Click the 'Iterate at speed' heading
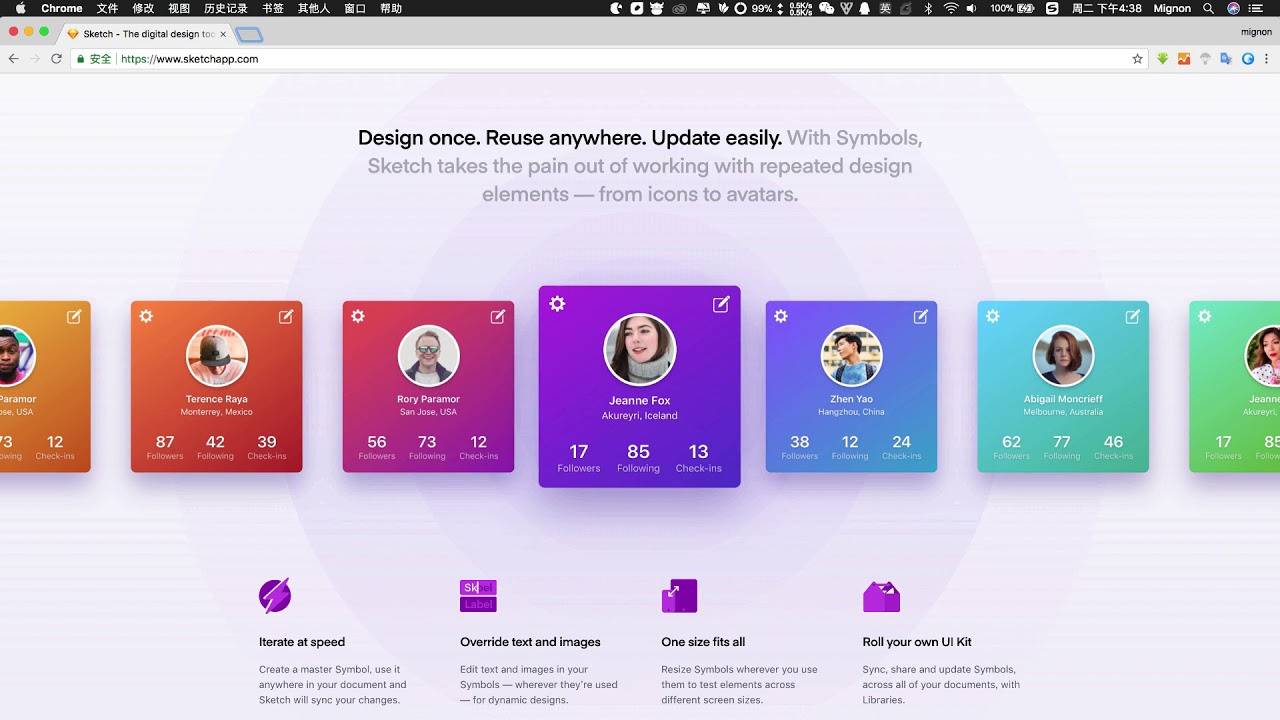 tap(302, 642)
